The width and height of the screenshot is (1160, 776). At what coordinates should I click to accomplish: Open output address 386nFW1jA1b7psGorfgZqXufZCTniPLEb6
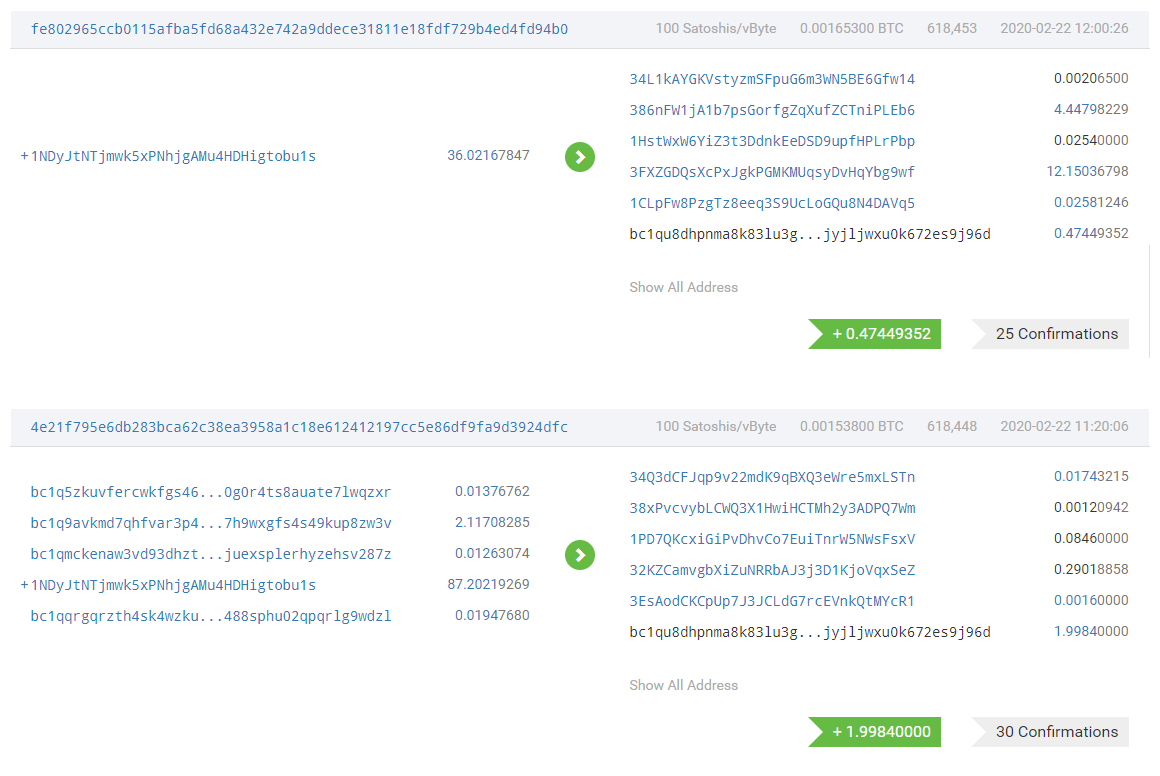[772, 110]
